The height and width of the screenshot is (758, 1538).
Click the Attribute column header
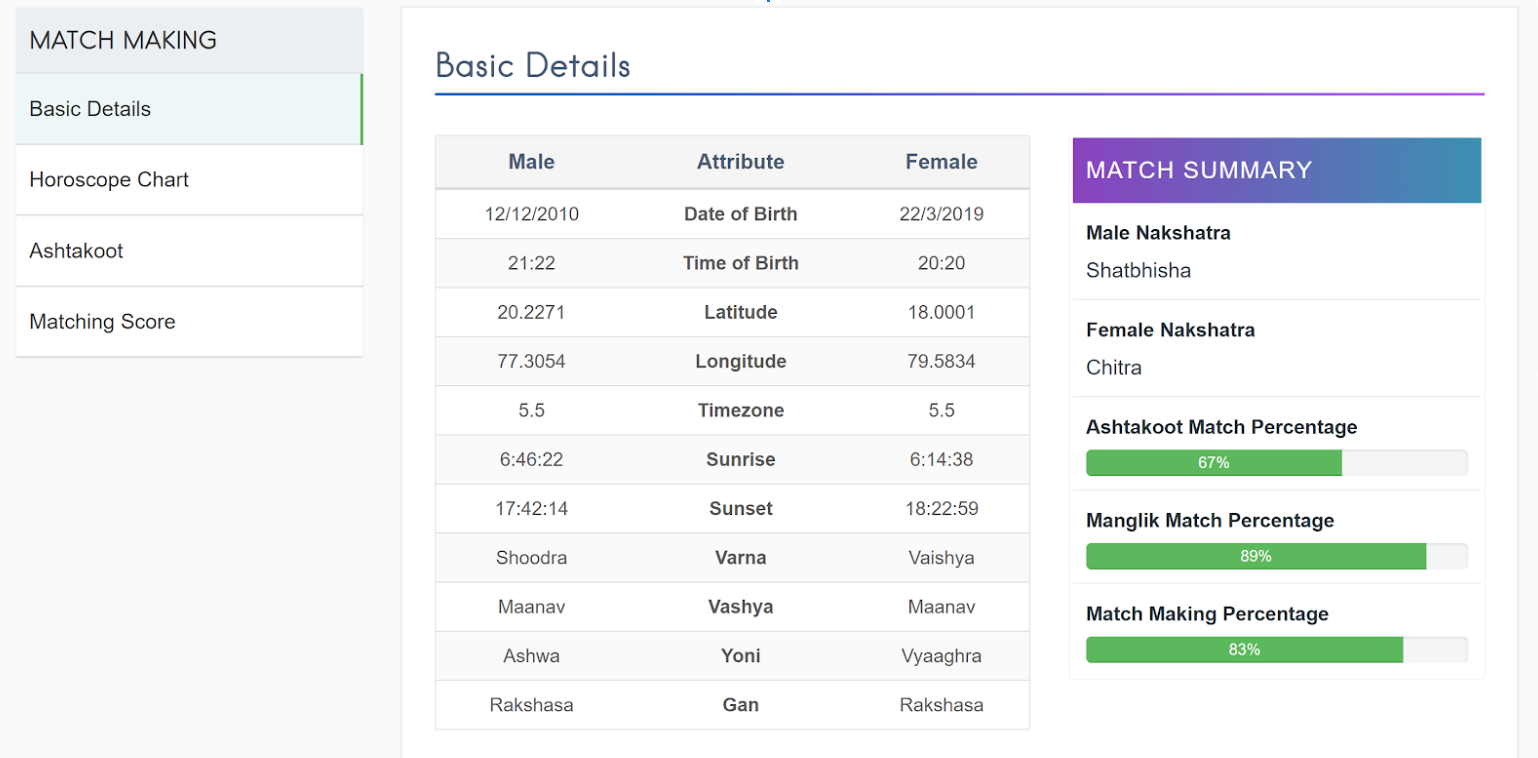(x=740, y=162)
